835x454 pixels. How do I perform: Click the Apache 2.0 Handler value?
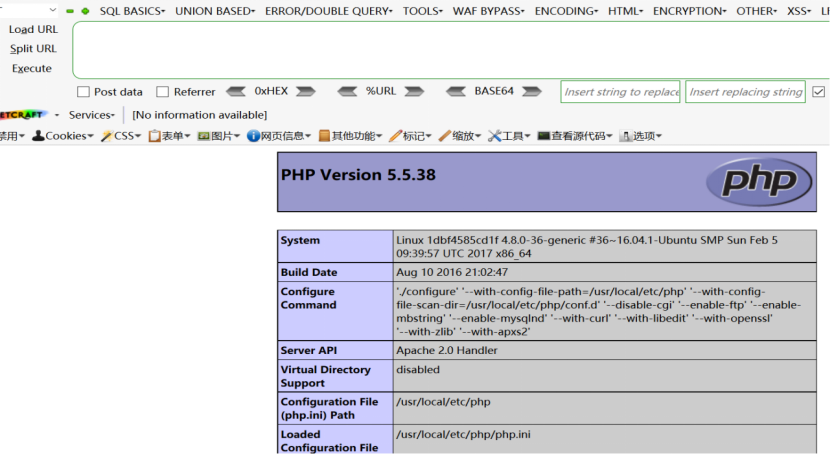coord(447,350)
